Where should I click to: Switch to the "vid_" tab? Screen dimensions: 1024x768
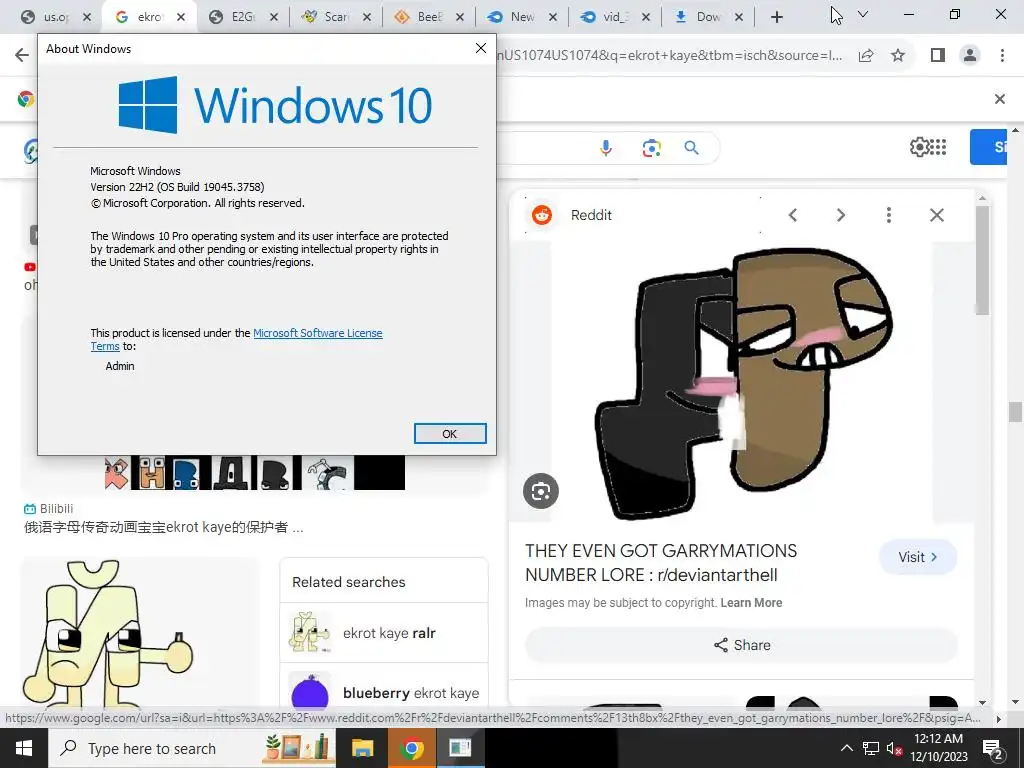(x=615, y=17)
